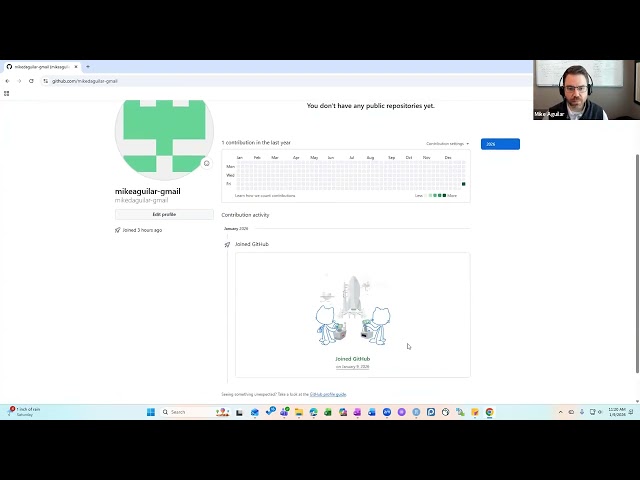This screenshot has height=480, width=640.
Task: Click the Octocat rocket launch illustration
Action: tap(353, 310)
